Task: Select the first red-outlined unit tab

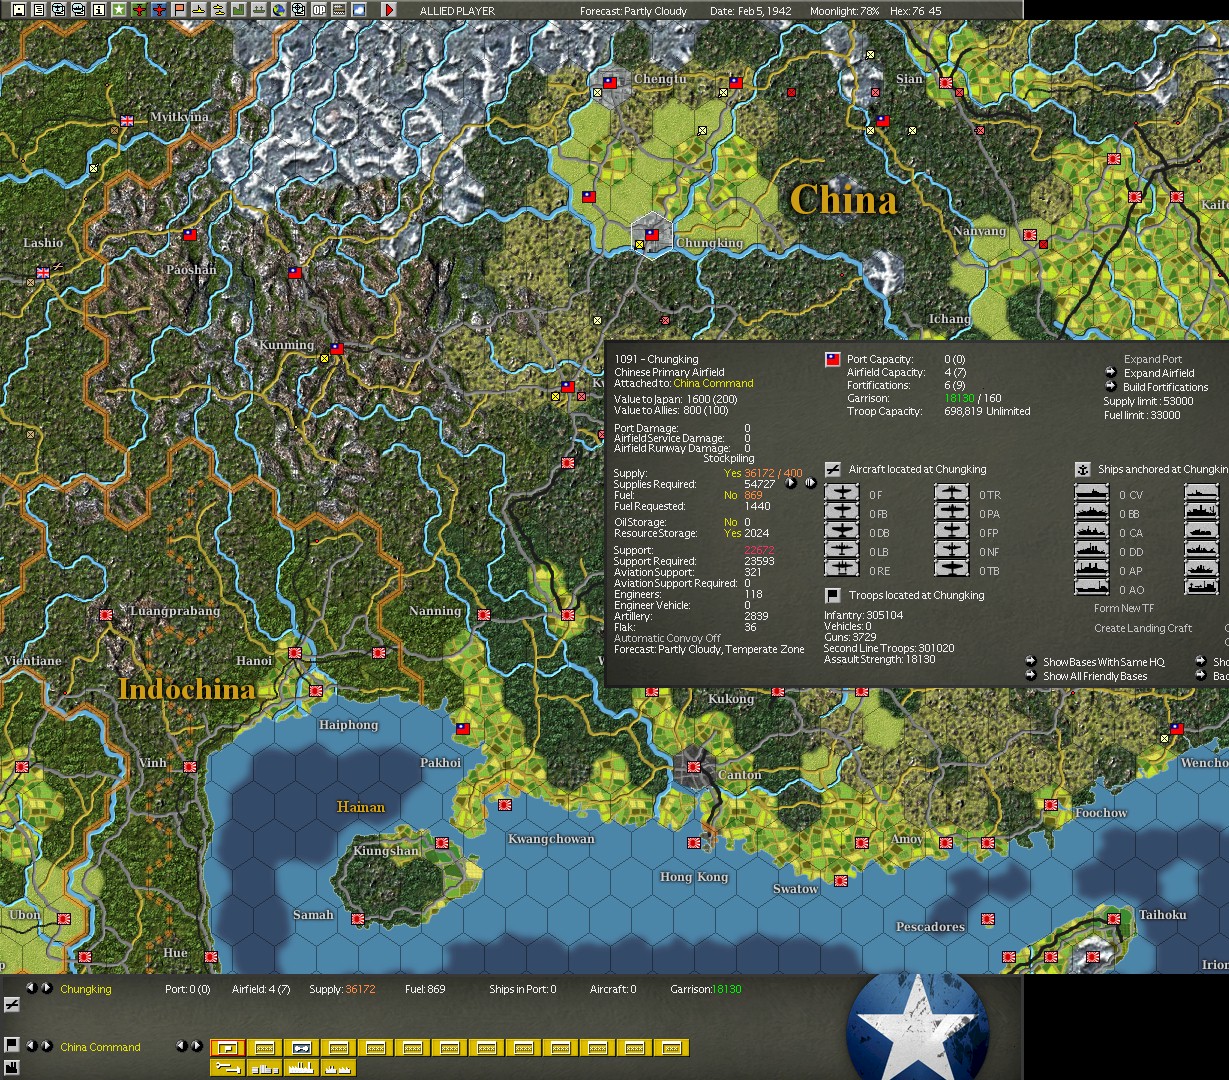Action: 227,1048
